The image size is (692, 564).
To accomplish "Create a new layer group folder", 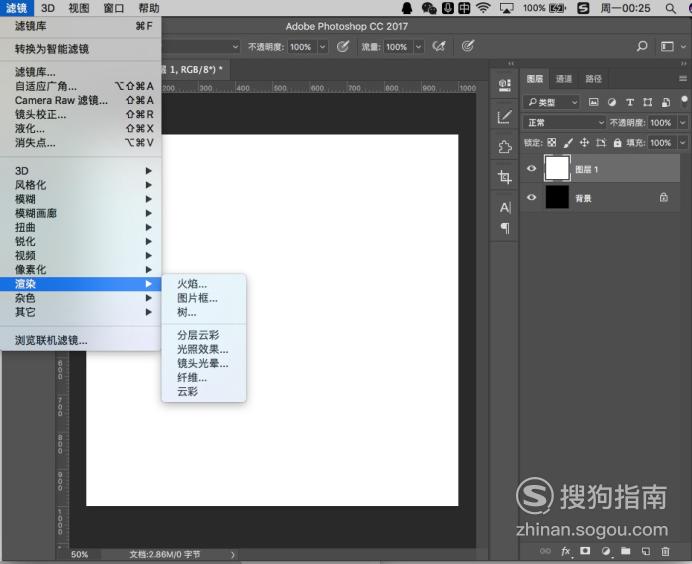I will tap(626, 550).
